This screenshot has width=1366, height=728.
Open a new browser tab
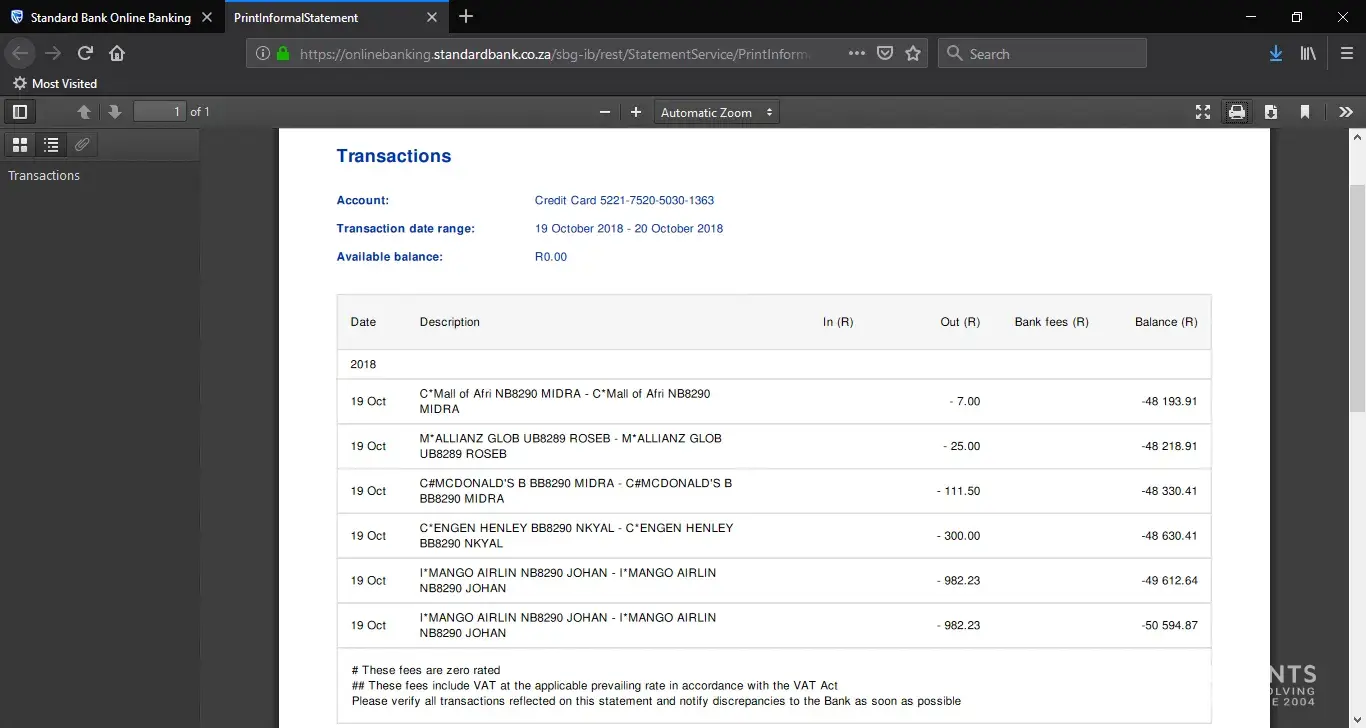(x=466, y=17)
